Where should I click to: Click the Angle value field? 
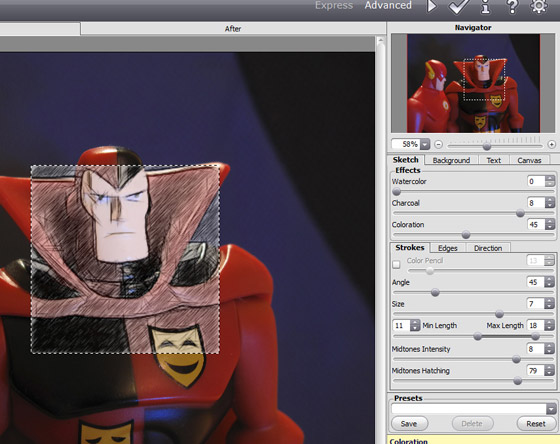point(535,282)
